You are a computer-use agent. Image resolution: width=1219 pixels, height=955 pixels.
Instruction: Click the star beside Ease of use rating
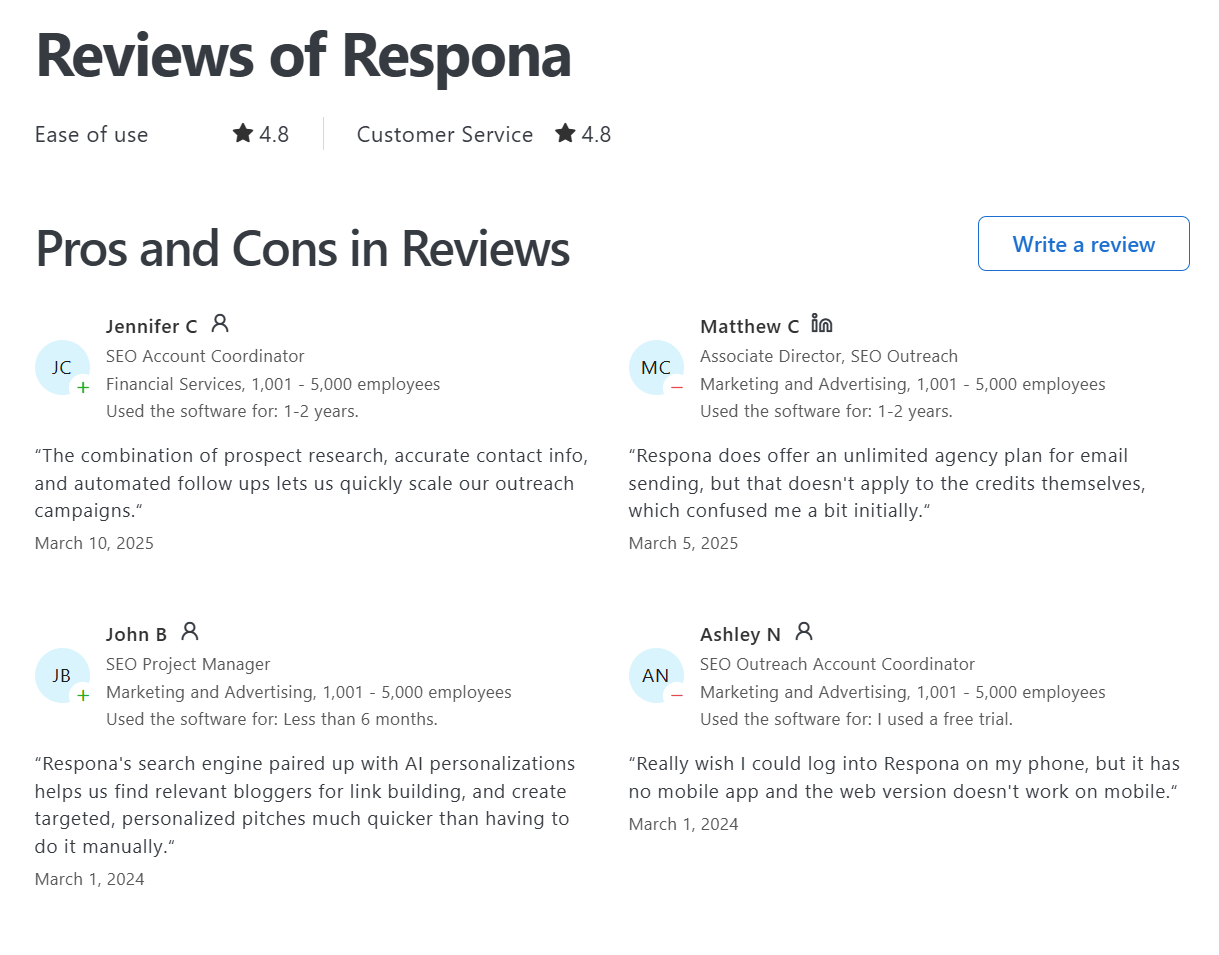(x=242, y=133)
